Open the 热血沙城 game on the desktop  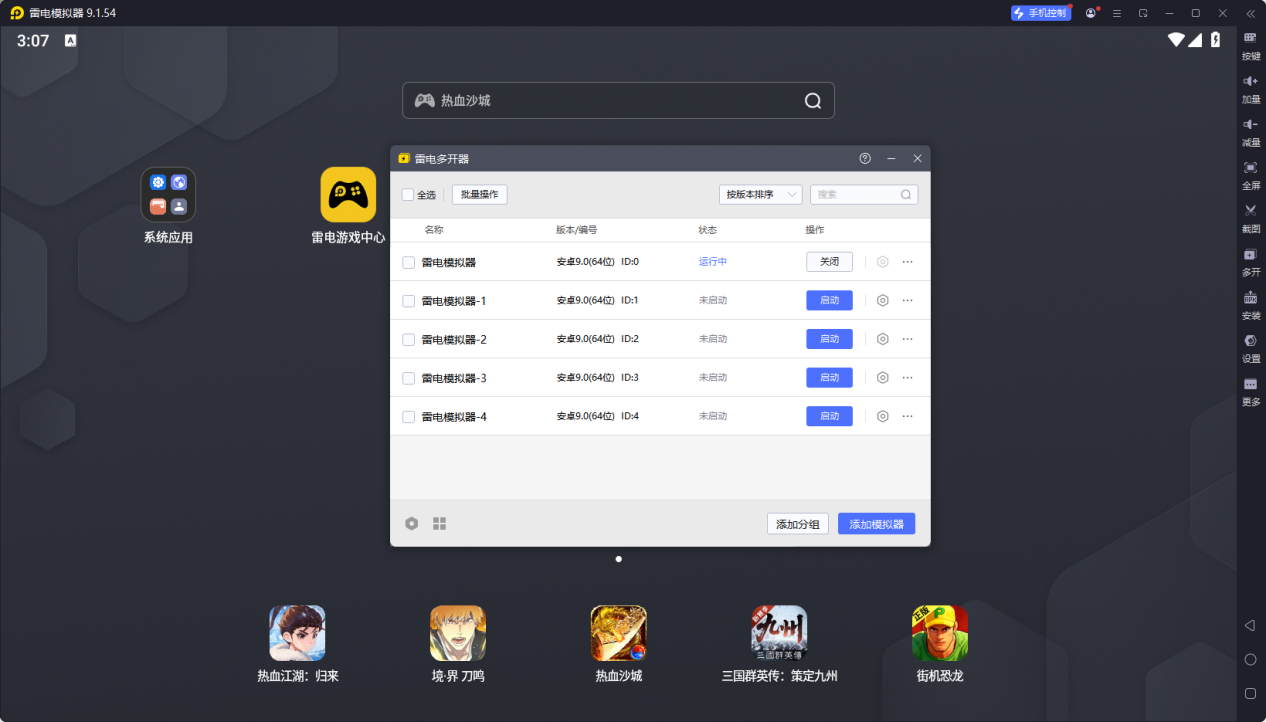pos(618,633)
